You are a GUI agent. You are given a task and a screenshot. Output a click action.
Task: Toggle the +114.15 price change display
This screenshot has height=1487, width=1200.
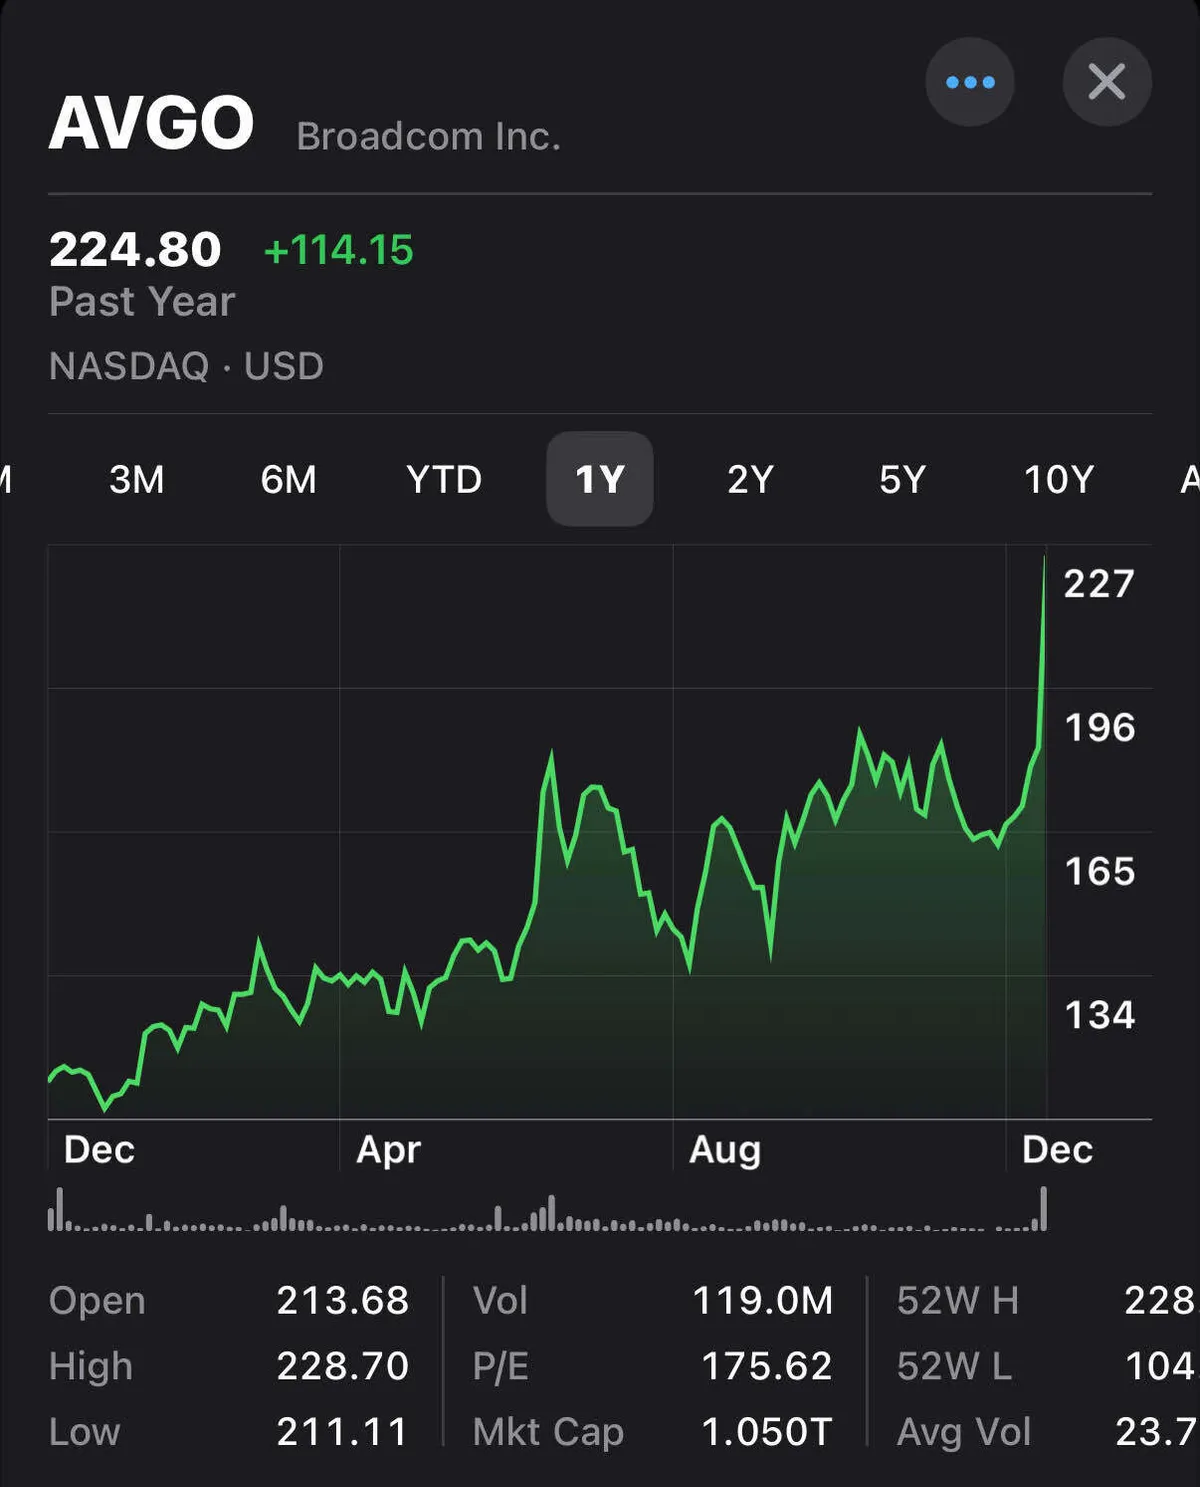(x=338, y=250)
